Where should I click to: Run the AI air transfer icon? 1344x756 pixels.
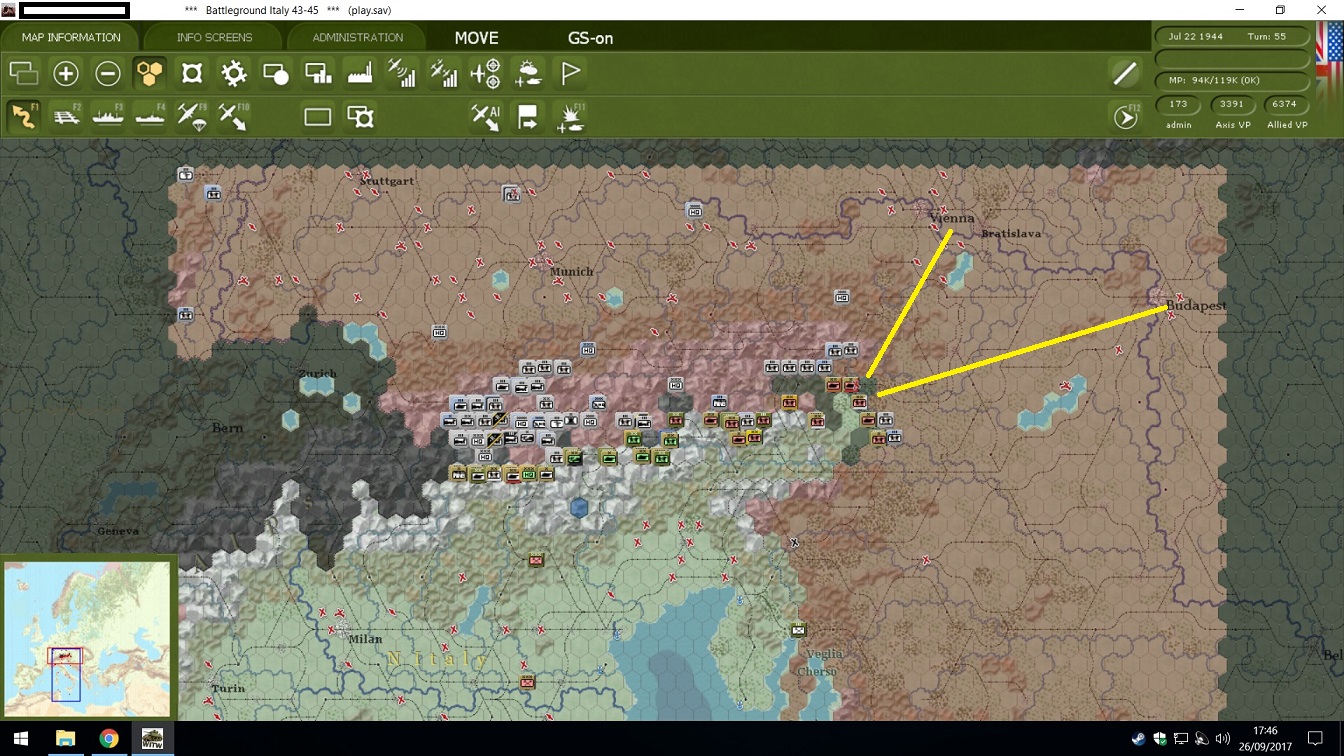point(486,117)
